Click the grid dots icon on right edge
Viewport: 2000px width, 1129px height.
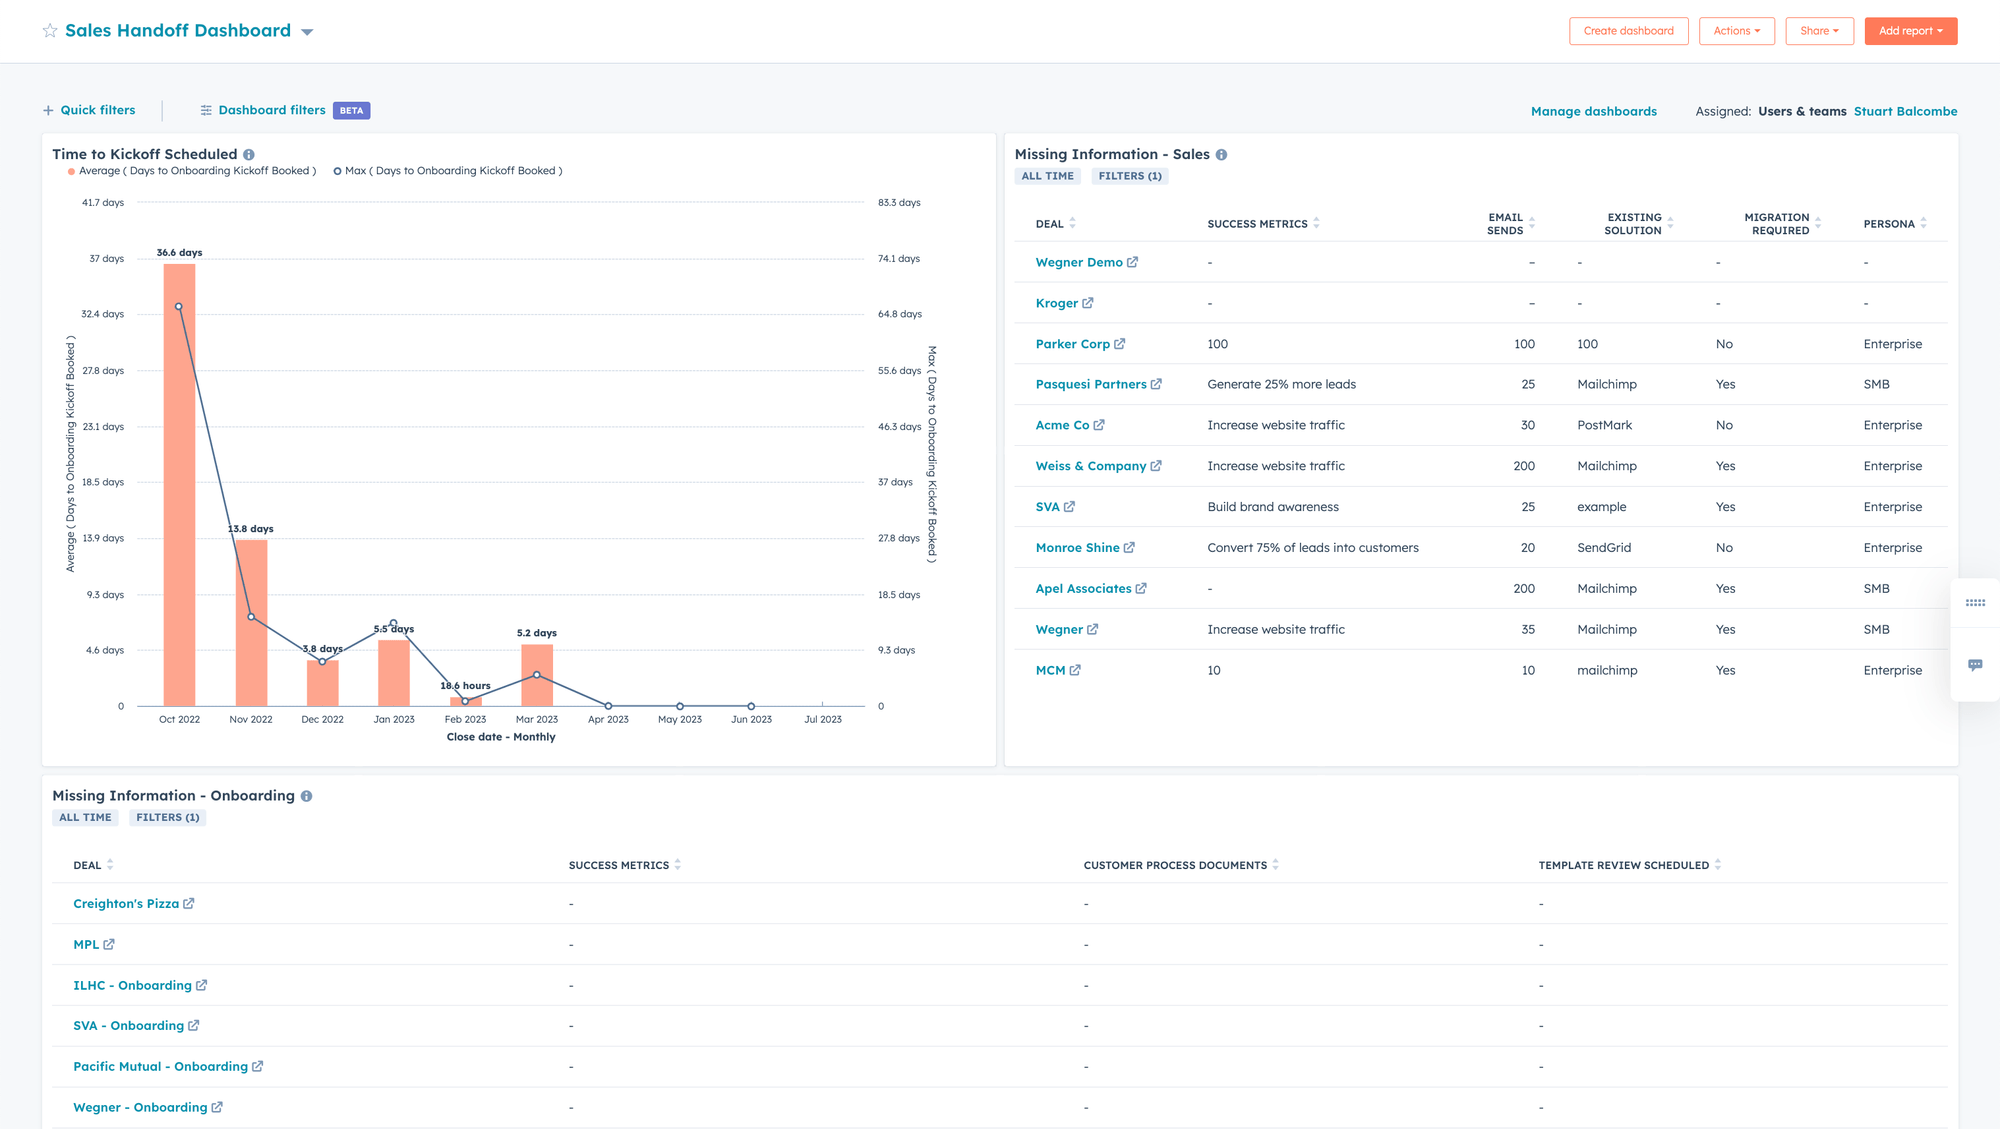(x=1975, y=603)
